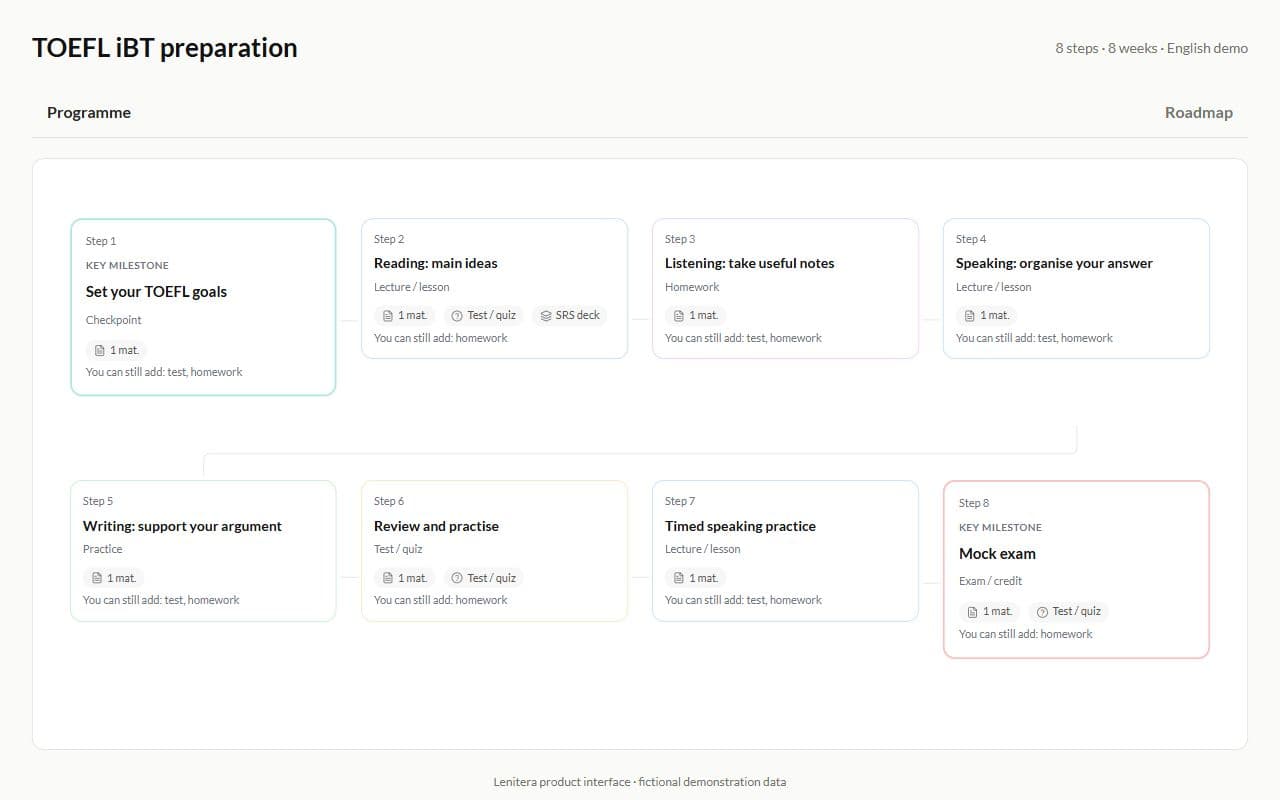Click the "Exam / credit" label in Step 8
This screenshot has width=1280, height=800.
click(990, 581)
